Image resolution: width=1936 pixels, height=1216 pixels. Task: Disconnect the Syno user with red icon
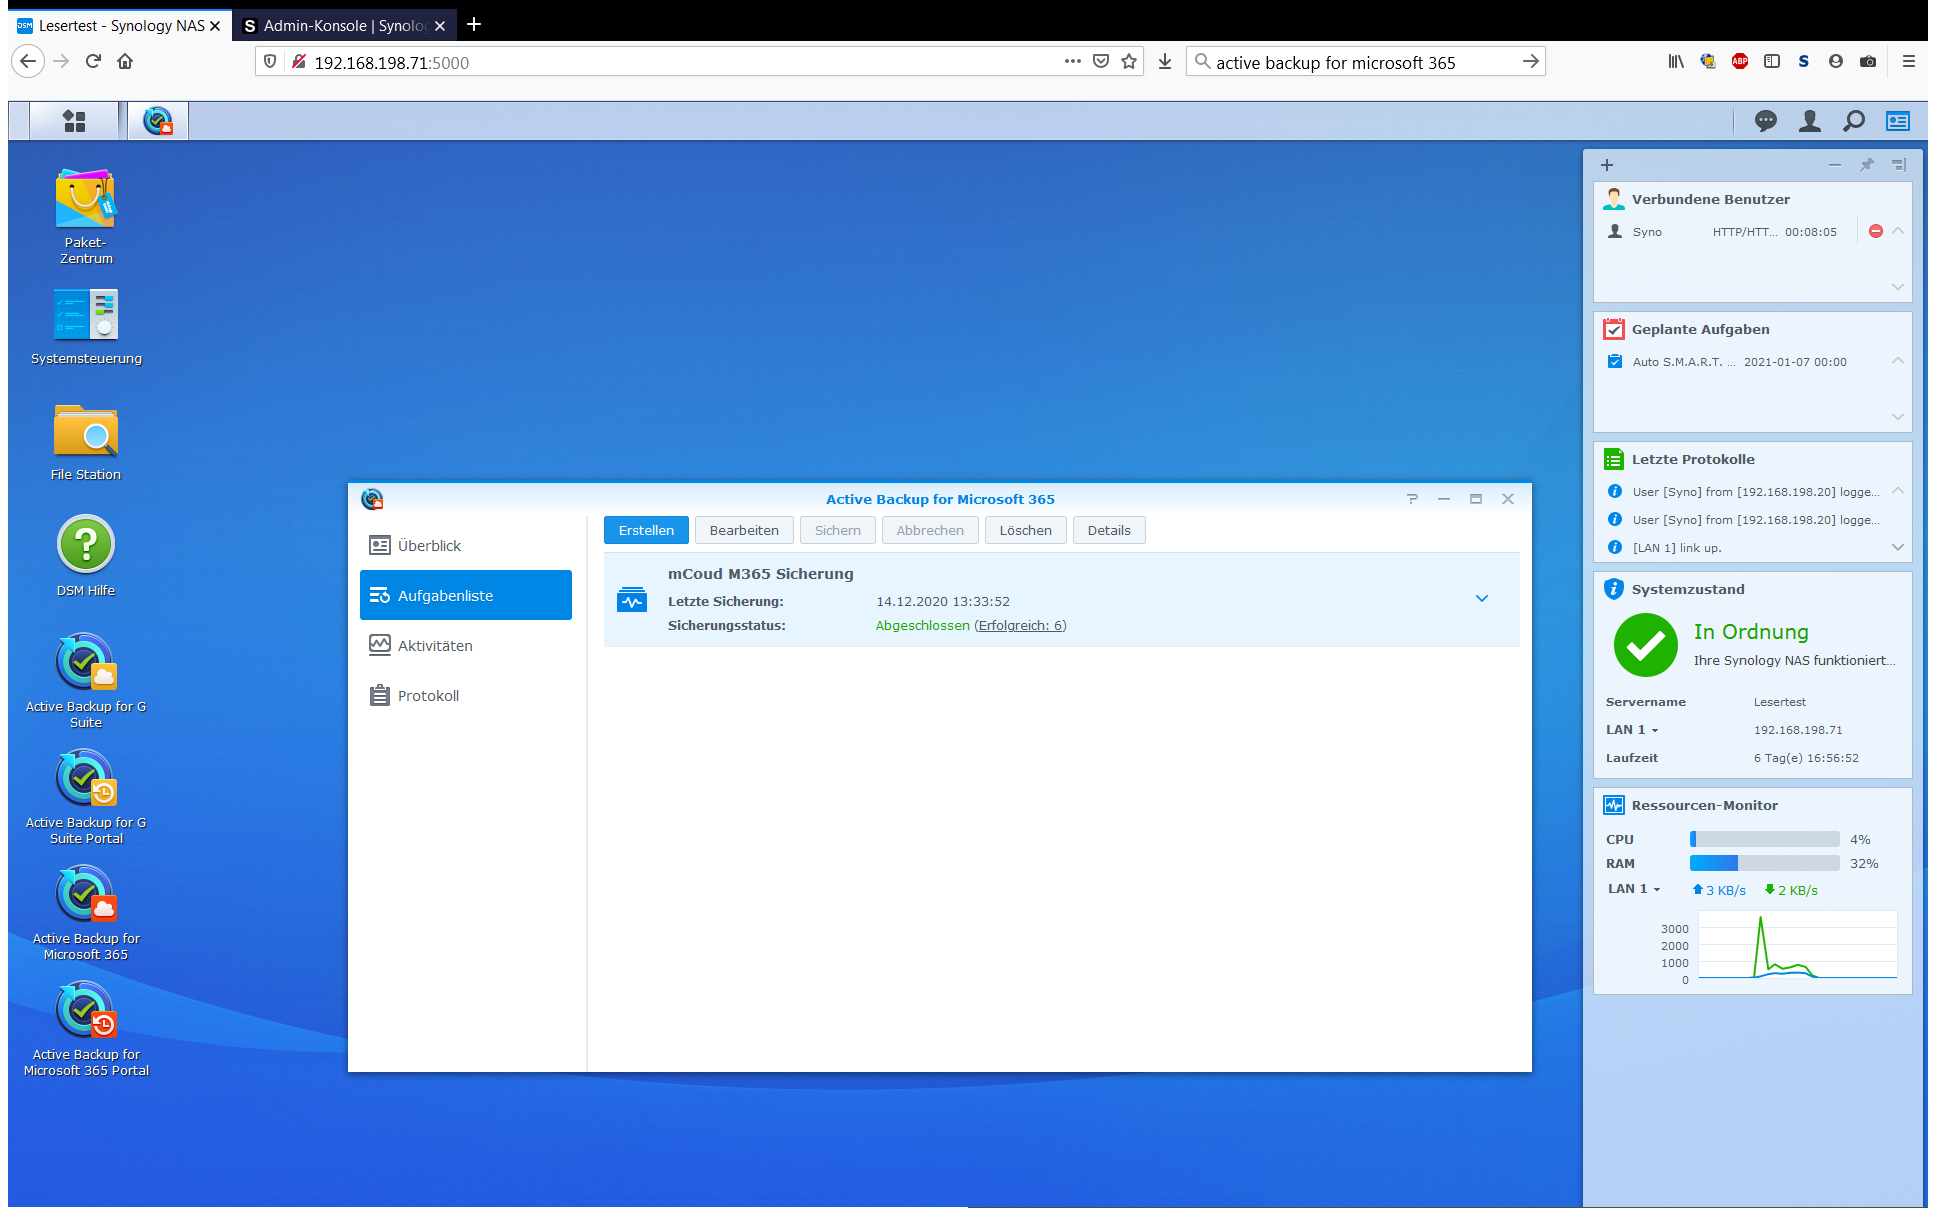tap(1876, 231)
